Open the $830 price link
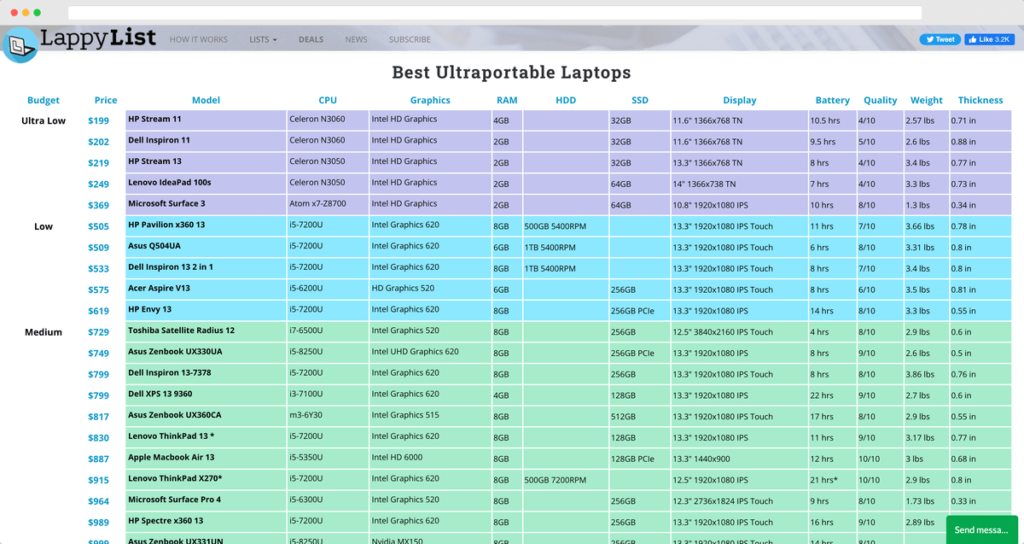Image resolution: width=1024 pixels, height=544 pixels. (x=99, y=438)
